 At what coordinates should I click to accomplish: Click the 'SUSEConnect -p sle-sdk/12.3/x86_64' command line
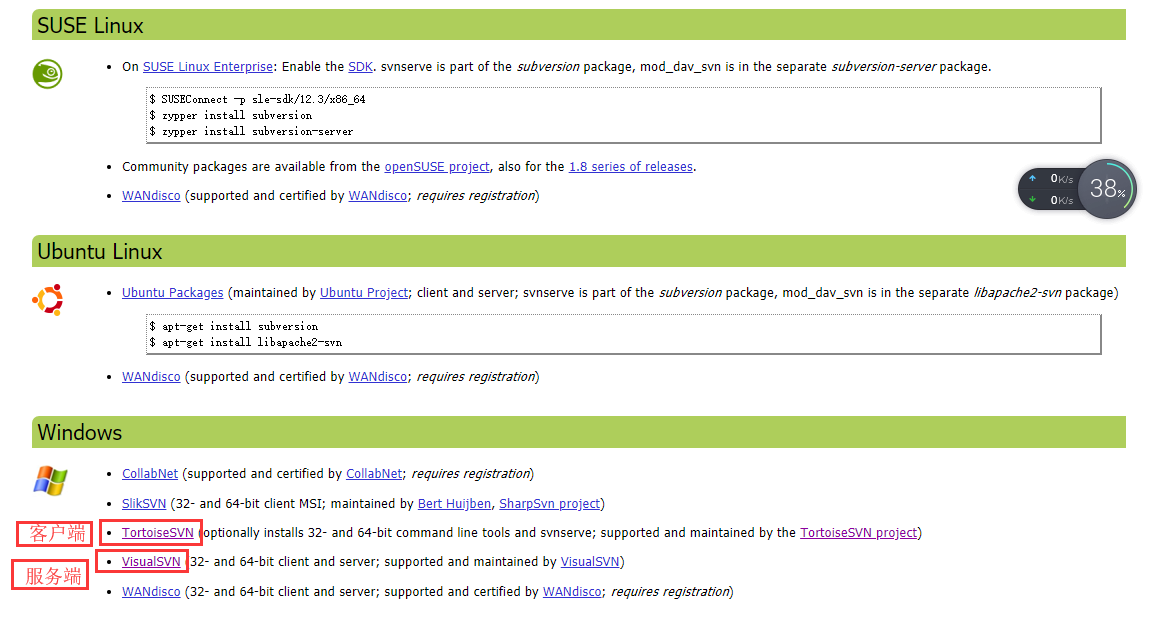click(x=257, y=100)
